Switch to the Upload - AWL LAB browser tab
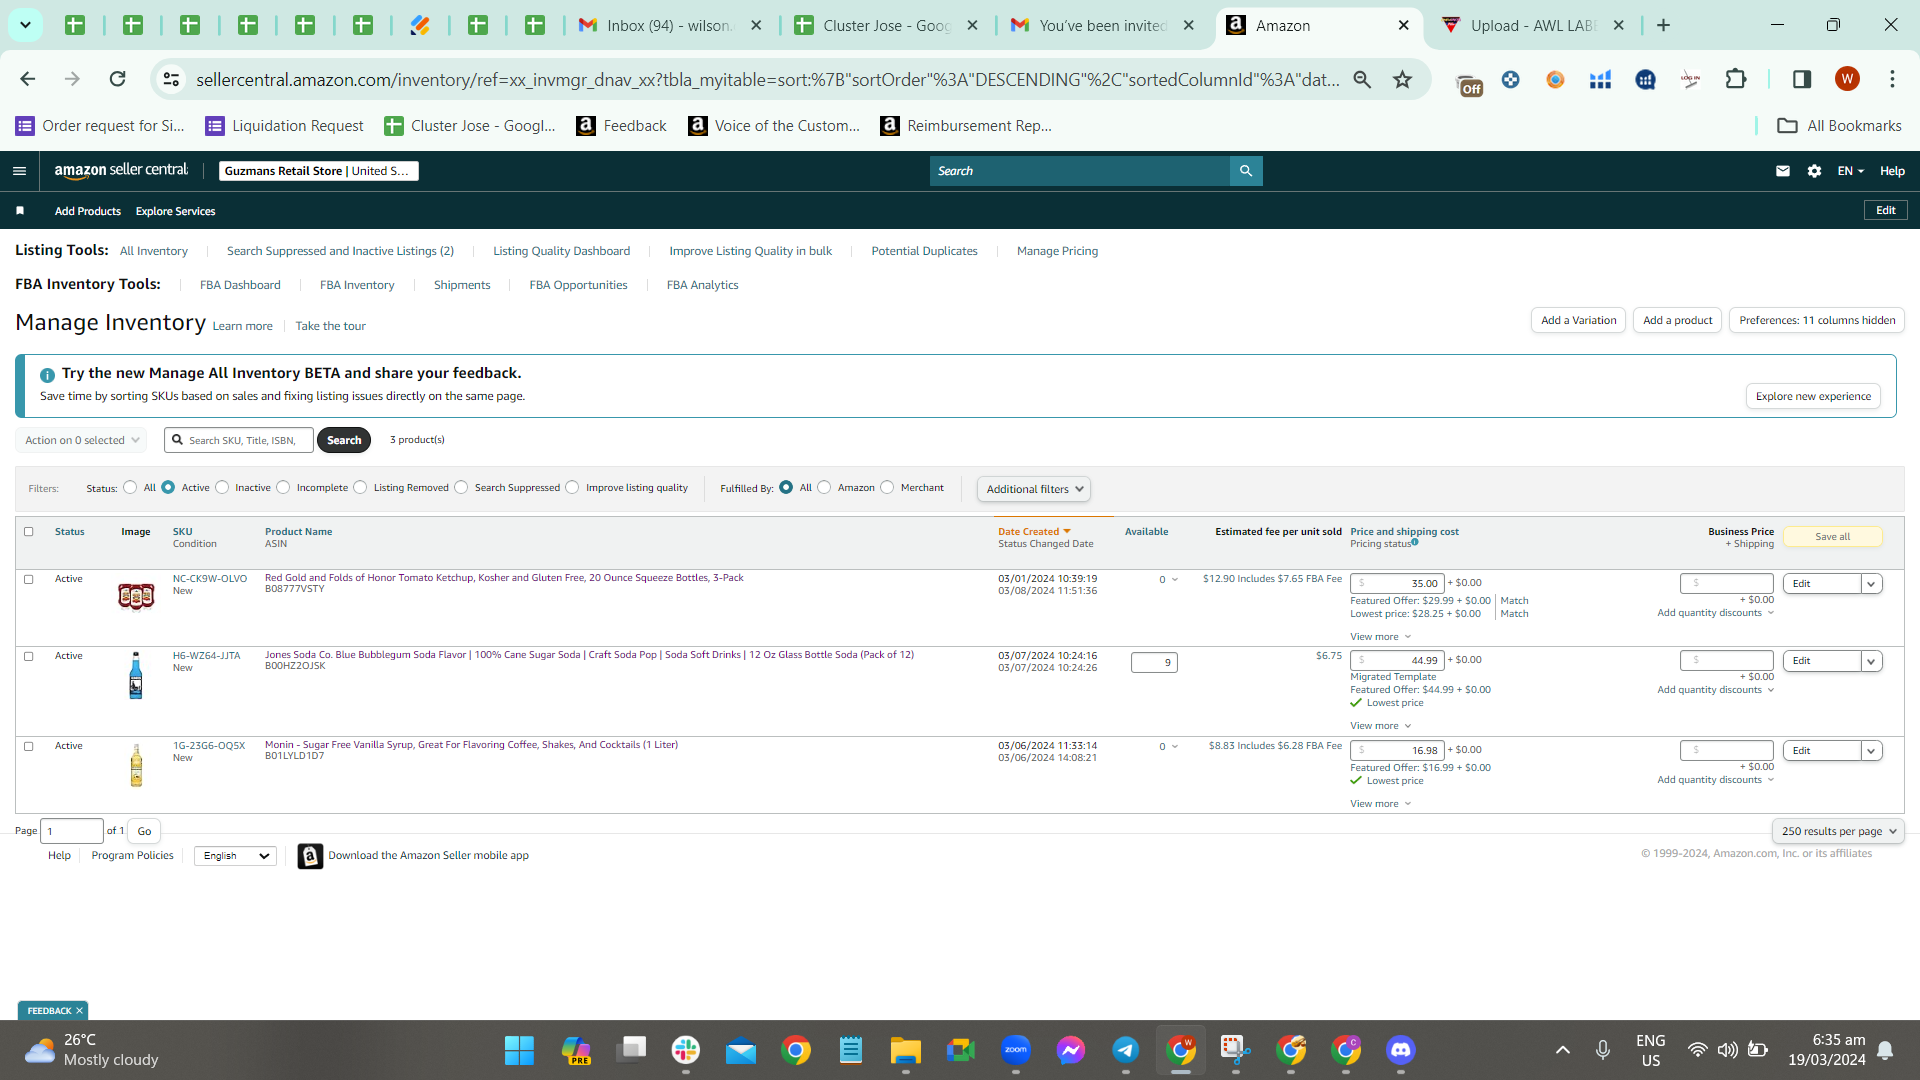Viewport: 1920px width, 1080px height. click(x=1533, y=26)
